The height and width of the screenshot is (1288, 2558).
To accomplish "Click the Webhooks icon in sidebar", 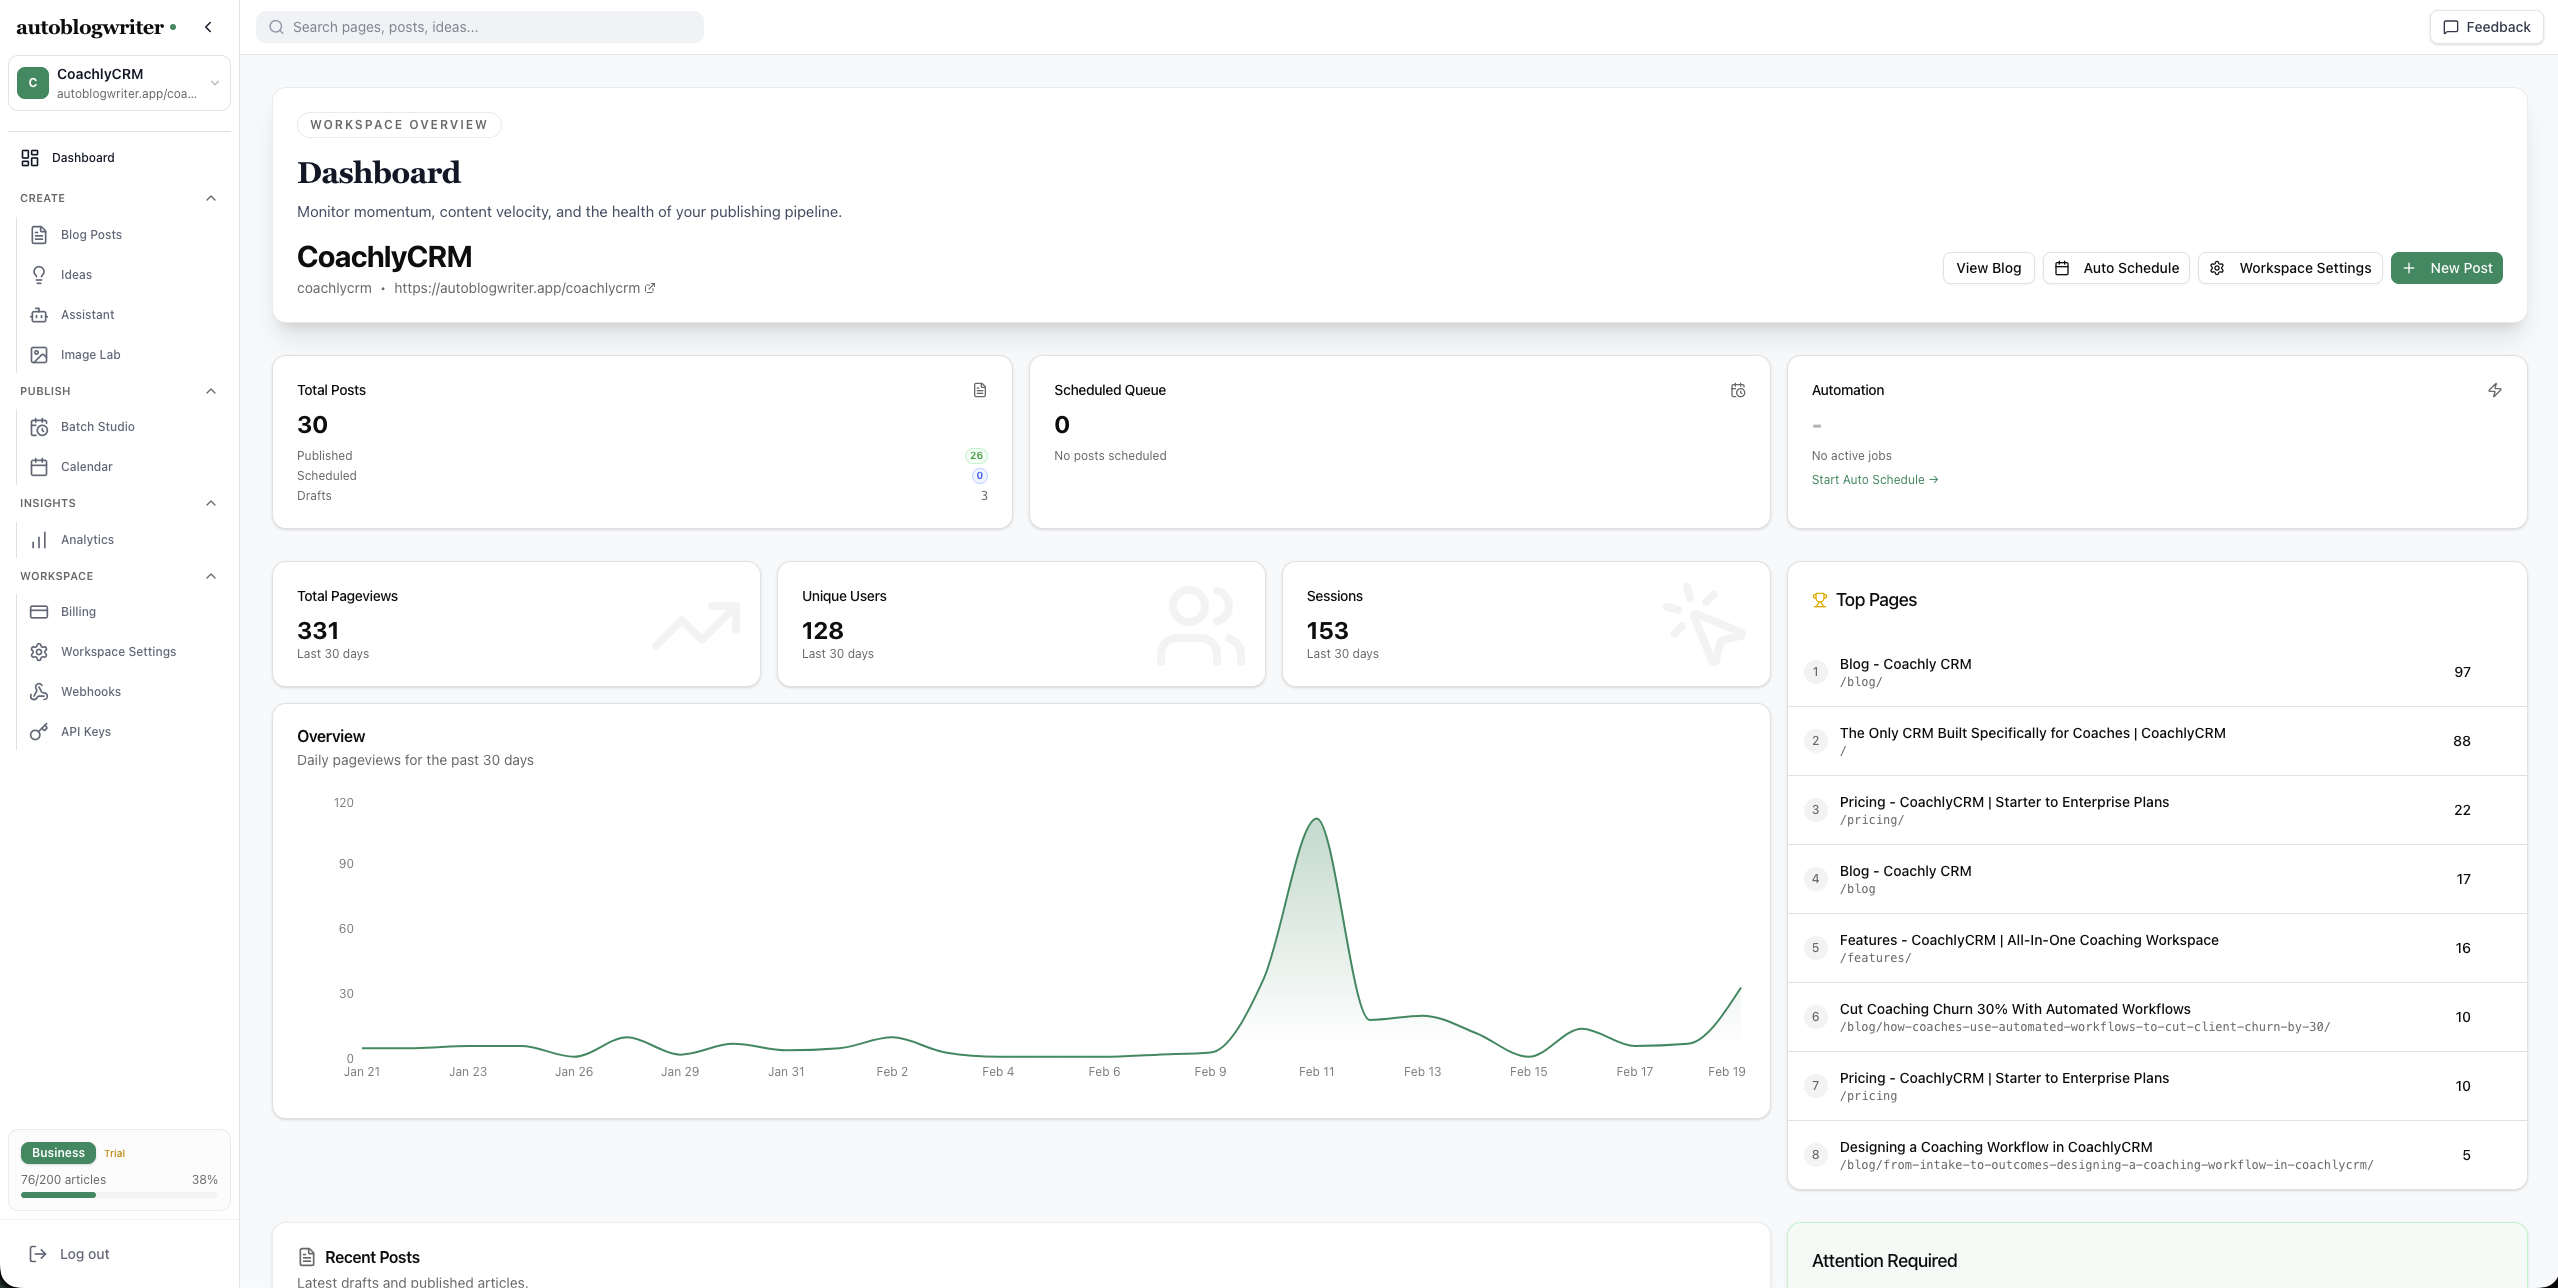I will tap(39, 692).
